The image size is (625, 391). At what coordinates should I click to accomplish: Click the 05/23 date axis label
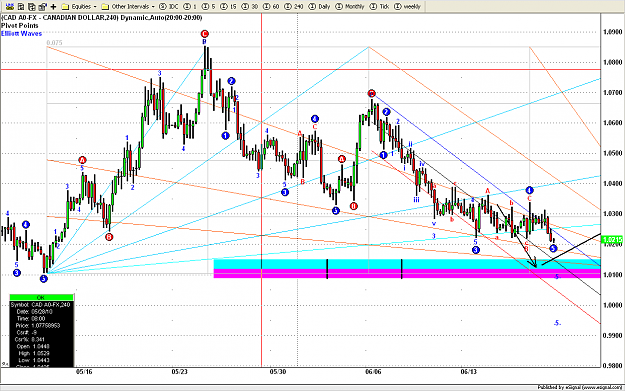coord(180,371)
